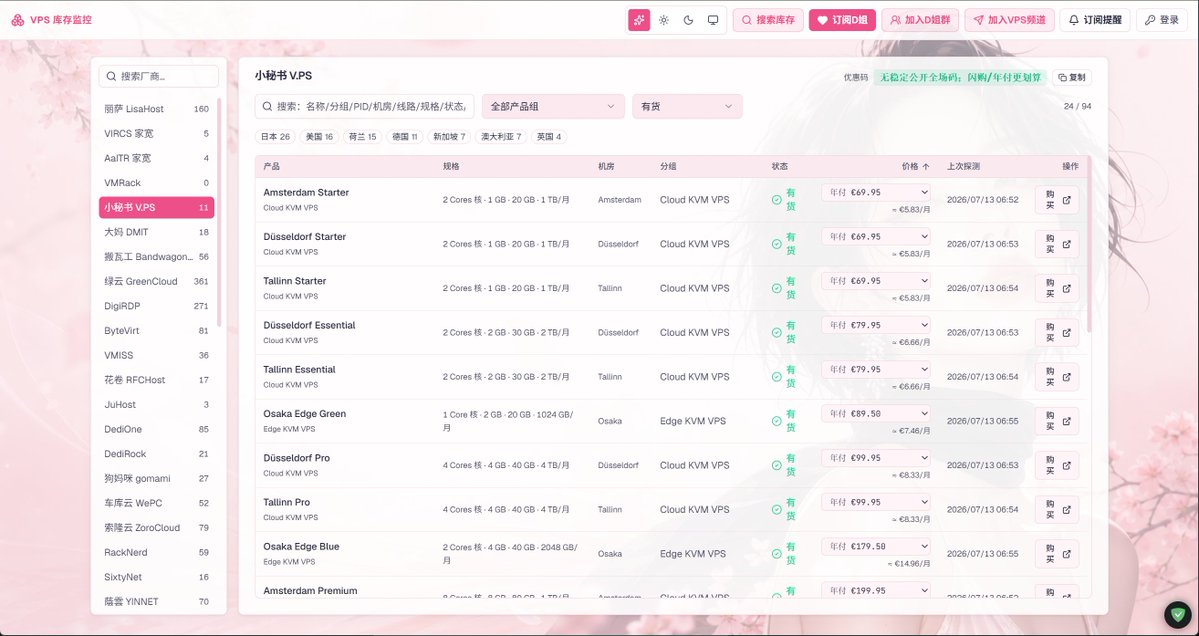This screenshot has width=1199, height=636.
Task: Sort by 价格 column header
Action: [915, 166]
